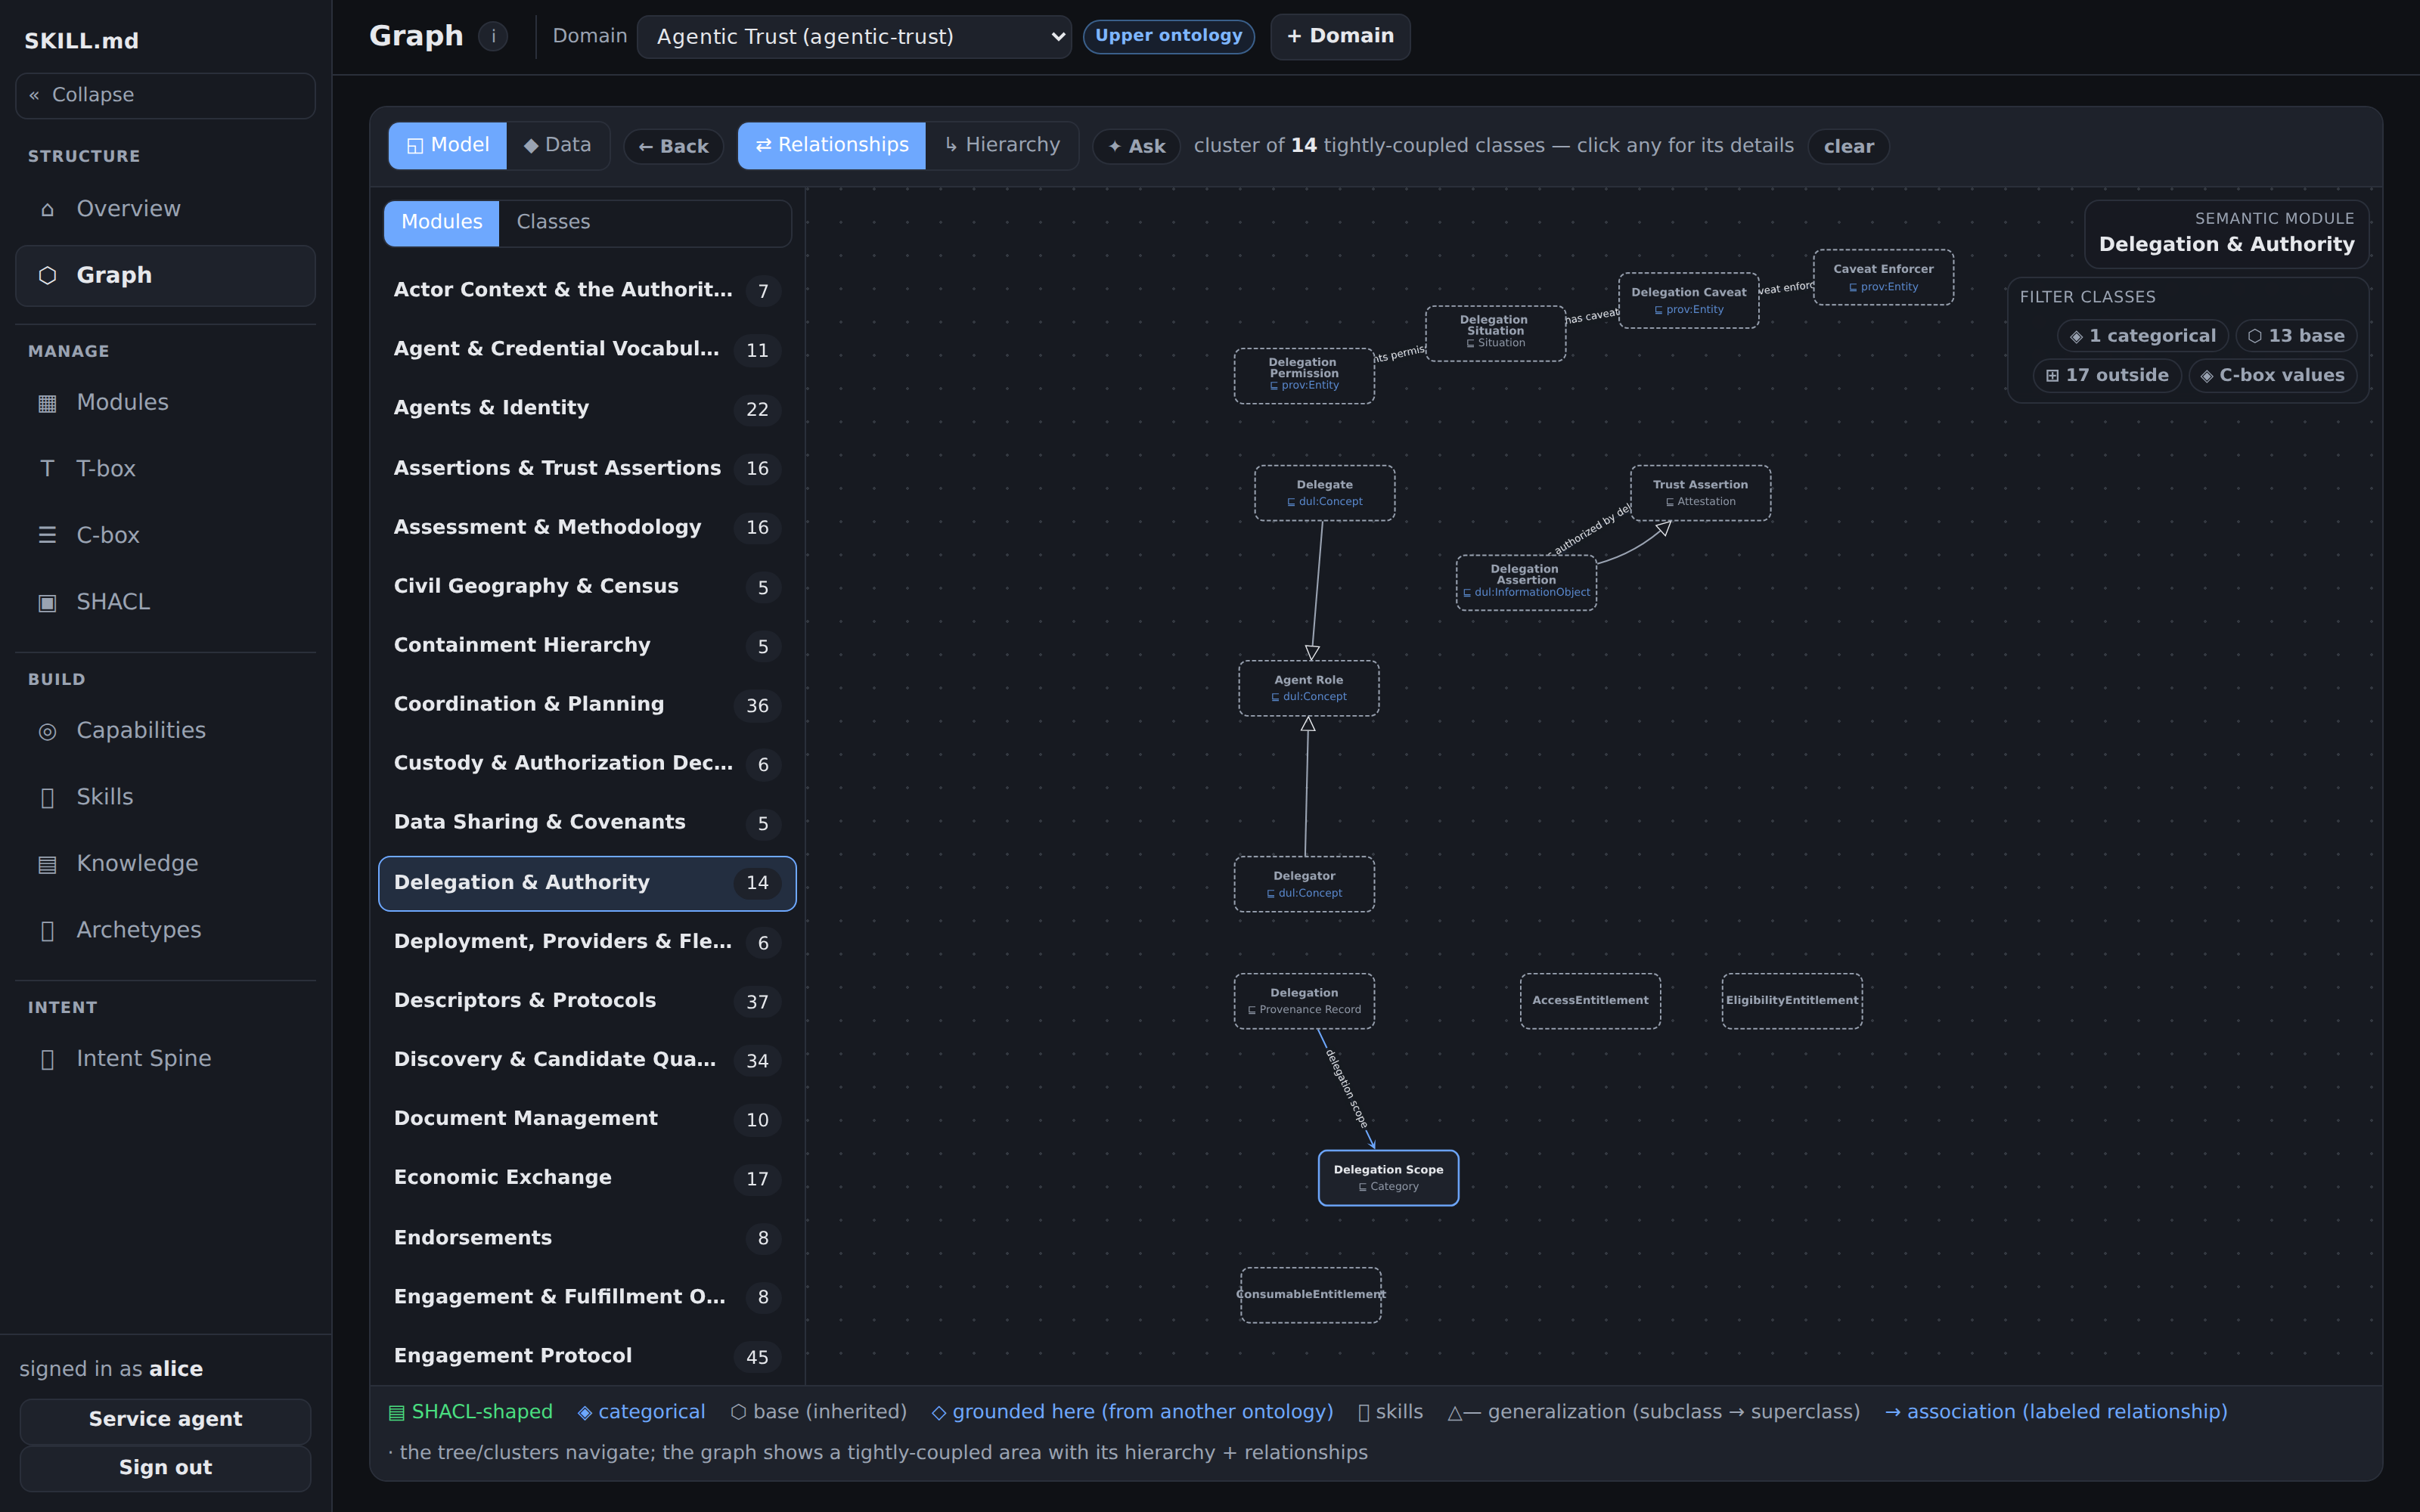Click the Delegation Situation graph node

pos(1495,333)
